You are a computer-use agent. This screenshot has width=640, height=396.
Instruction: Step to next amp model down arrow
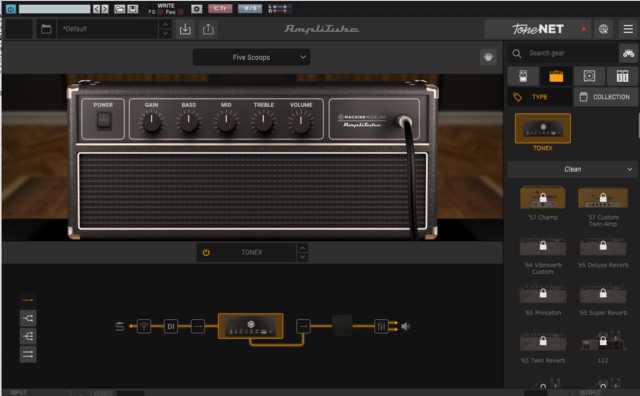pyautogui.click(x=302, y=257)
